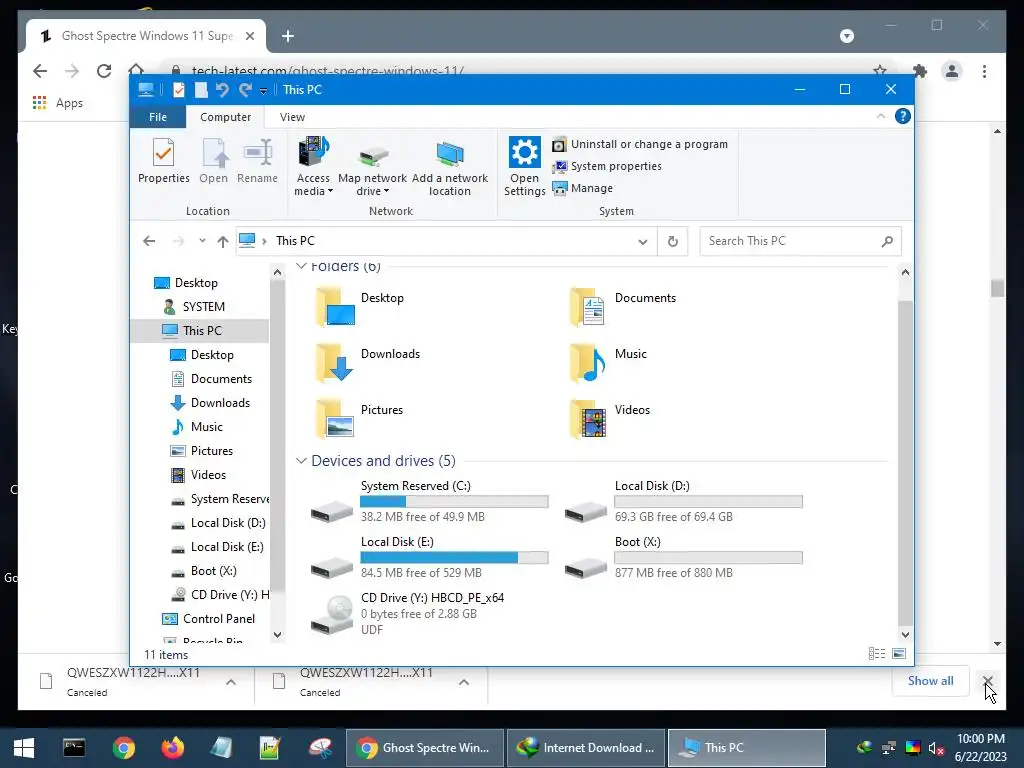Switch to the View ribbon tab

[292, 117]
